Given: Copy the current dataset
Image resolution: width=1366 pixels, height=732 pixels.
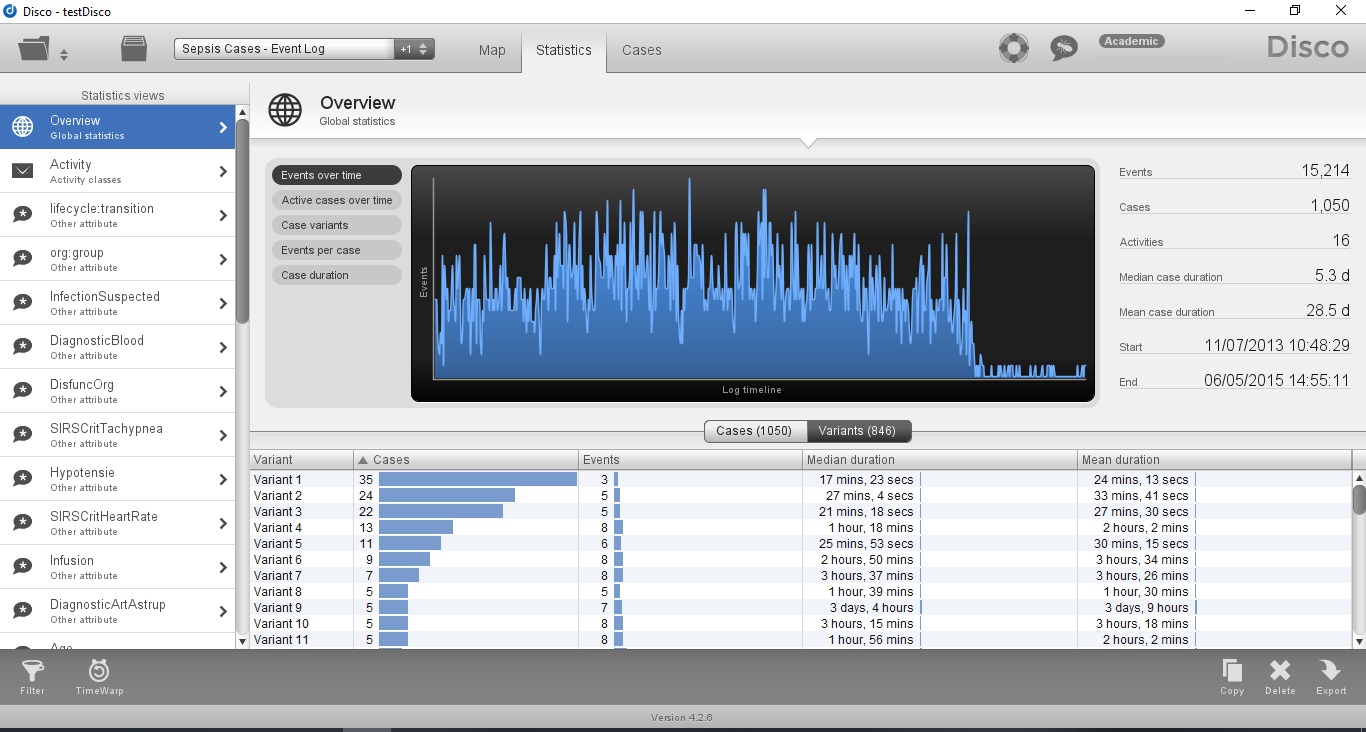Looking at the screenshot, I should tap(1232, 677).
